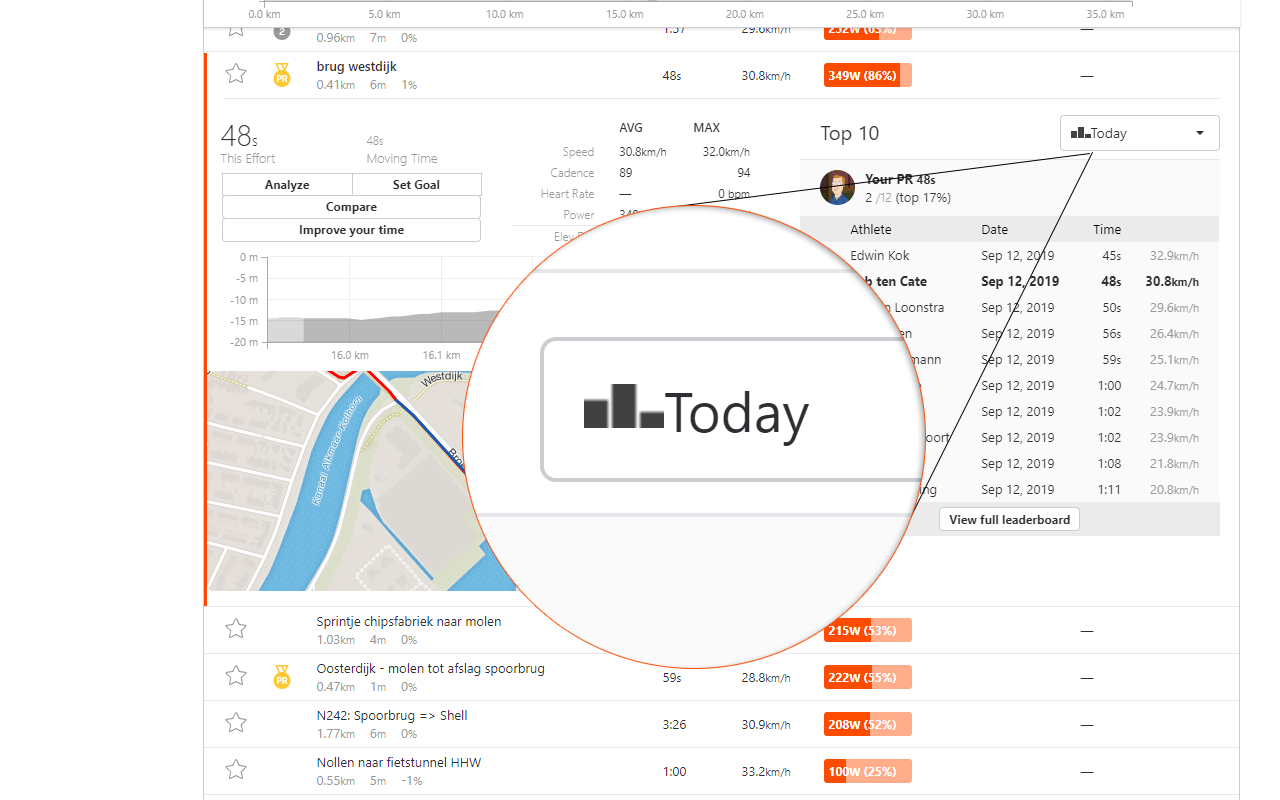Click the Date column header
Screen dimensions: 1280x800
click(x=995, y=229)
